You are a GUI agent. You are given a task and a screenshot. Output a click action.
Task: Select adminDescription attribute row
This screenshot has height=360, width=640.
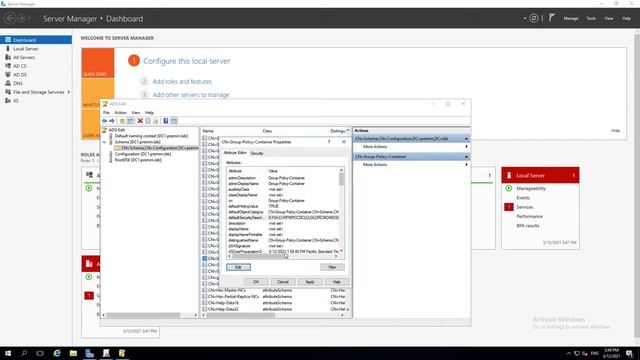click(284, 178)
